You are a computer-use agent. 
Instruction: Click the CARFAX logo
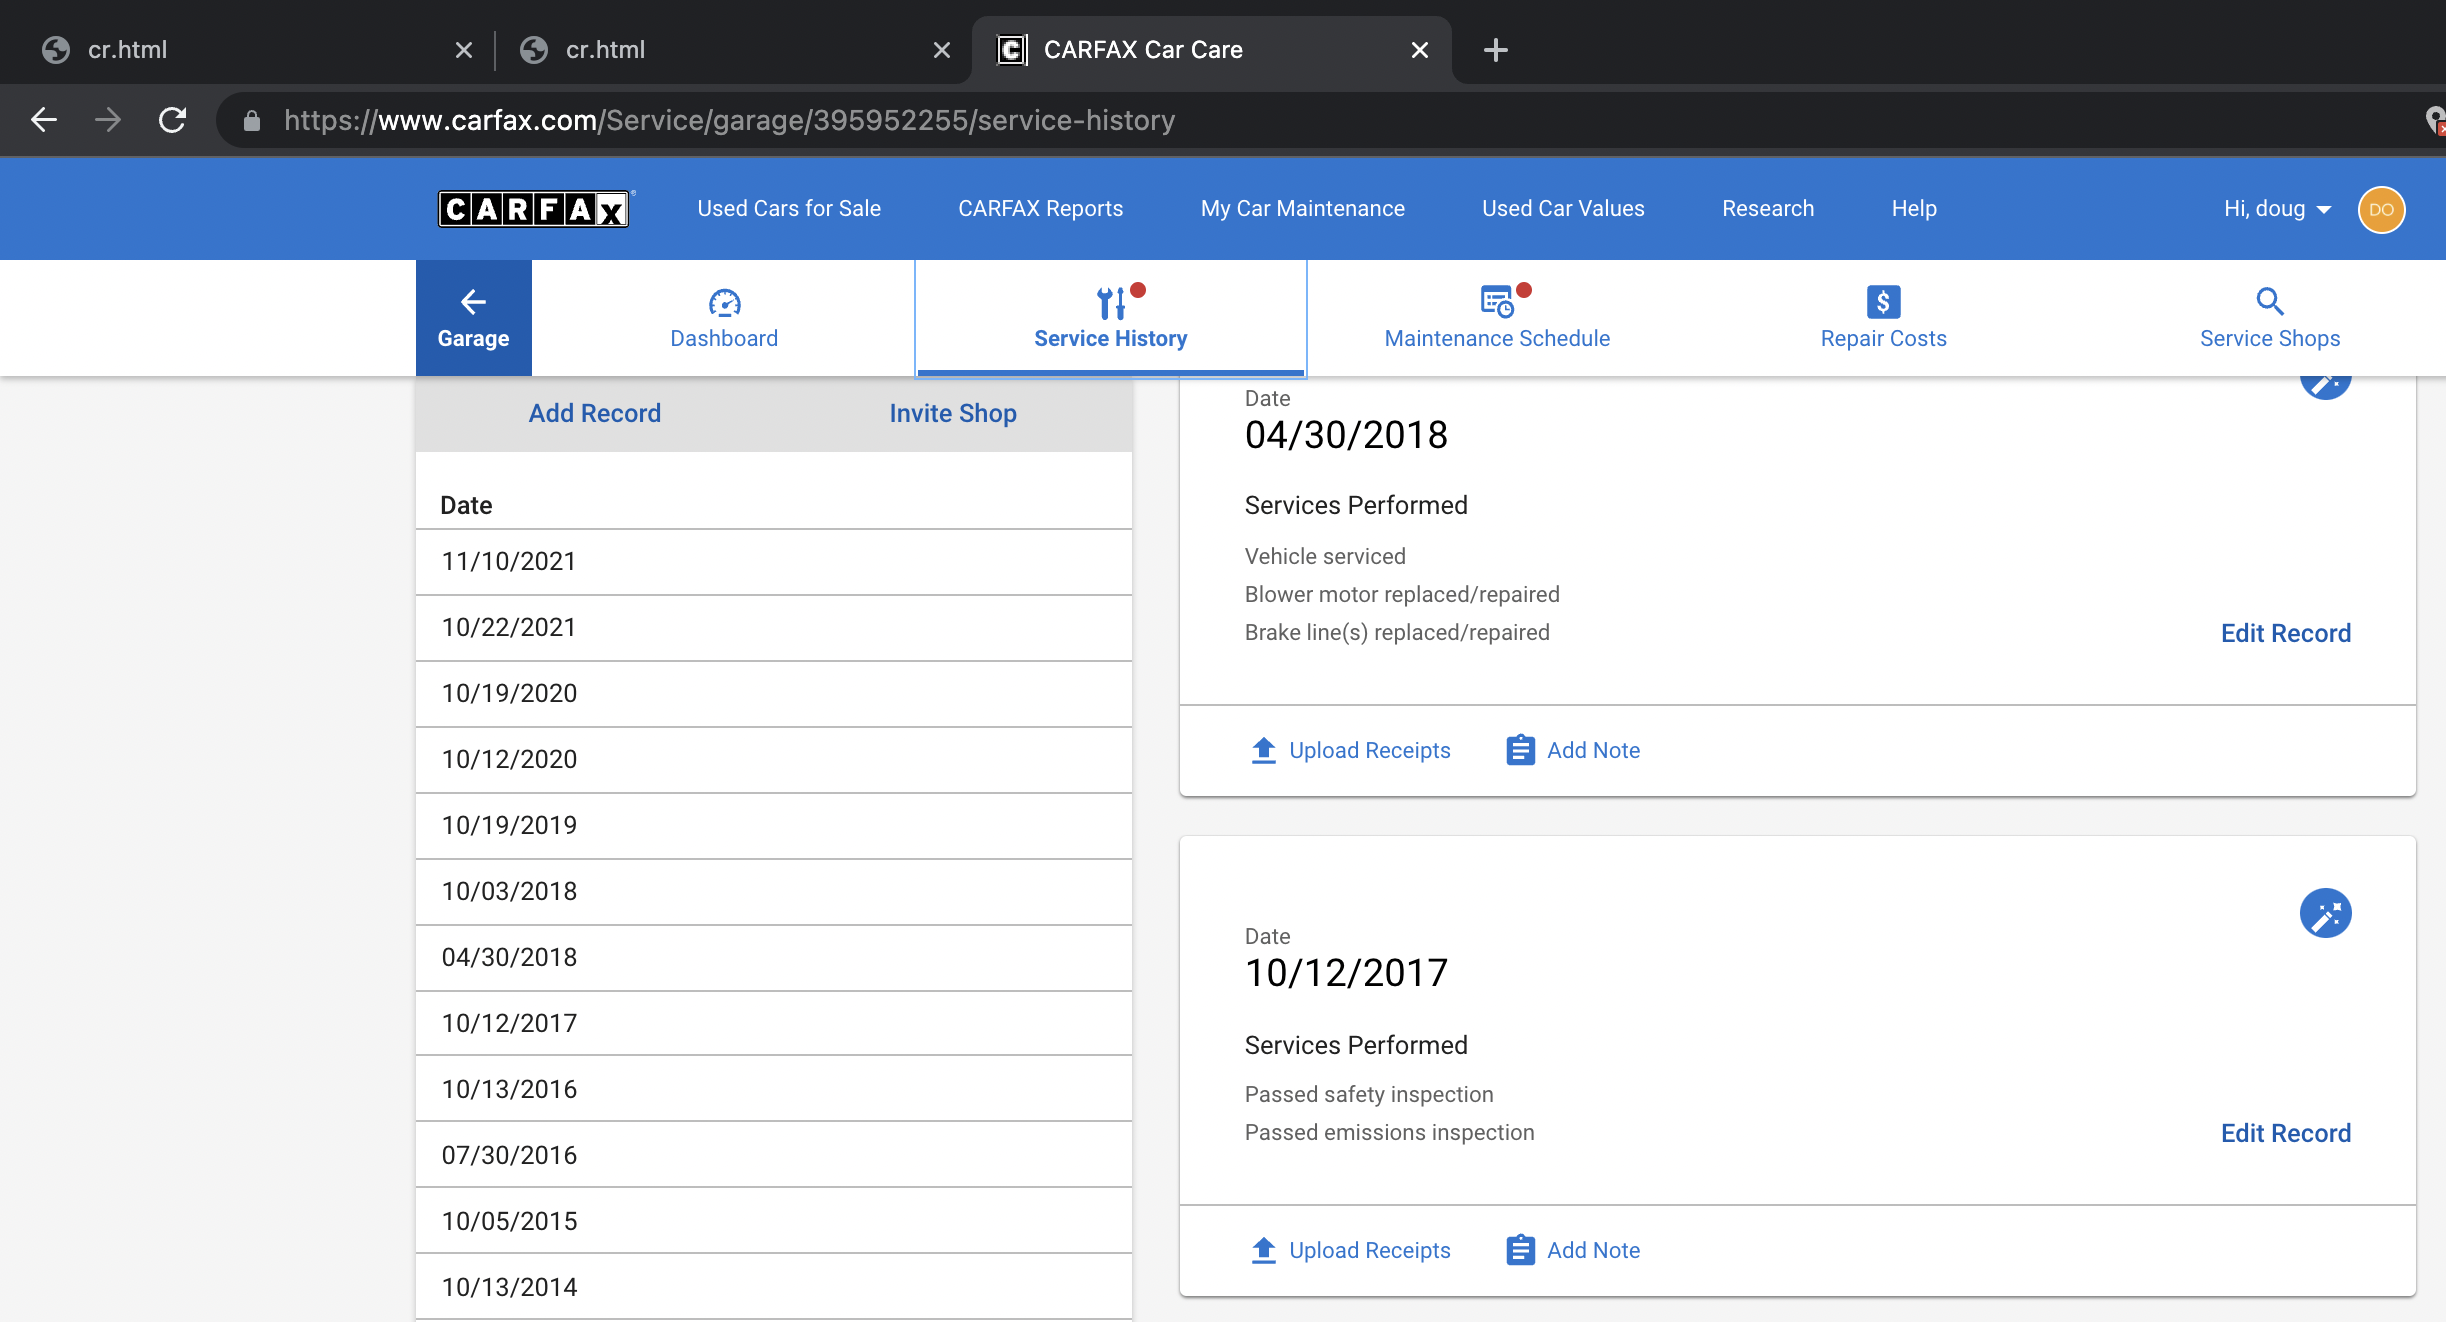pos(534,209)
